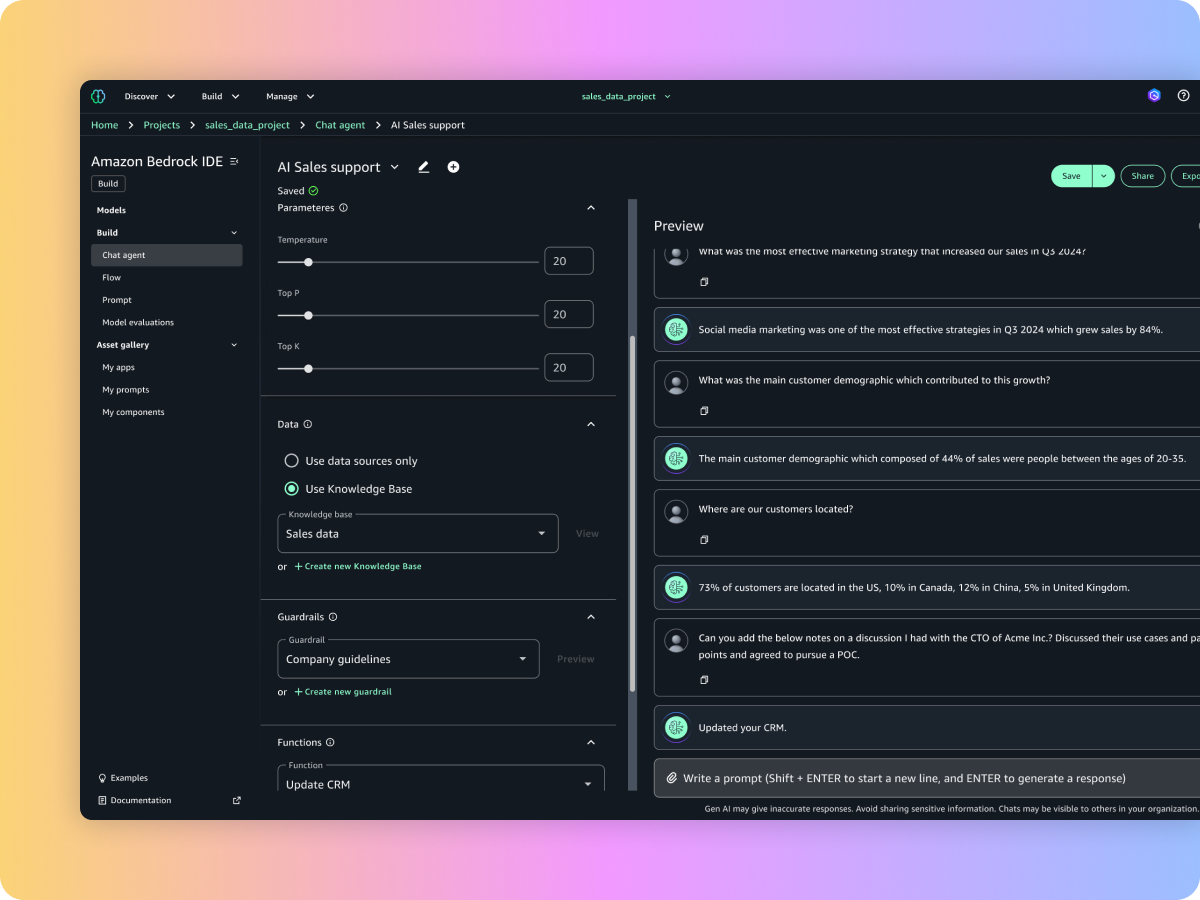Select 'Use Knowledge Base' radio button

(x=291, y=489)
